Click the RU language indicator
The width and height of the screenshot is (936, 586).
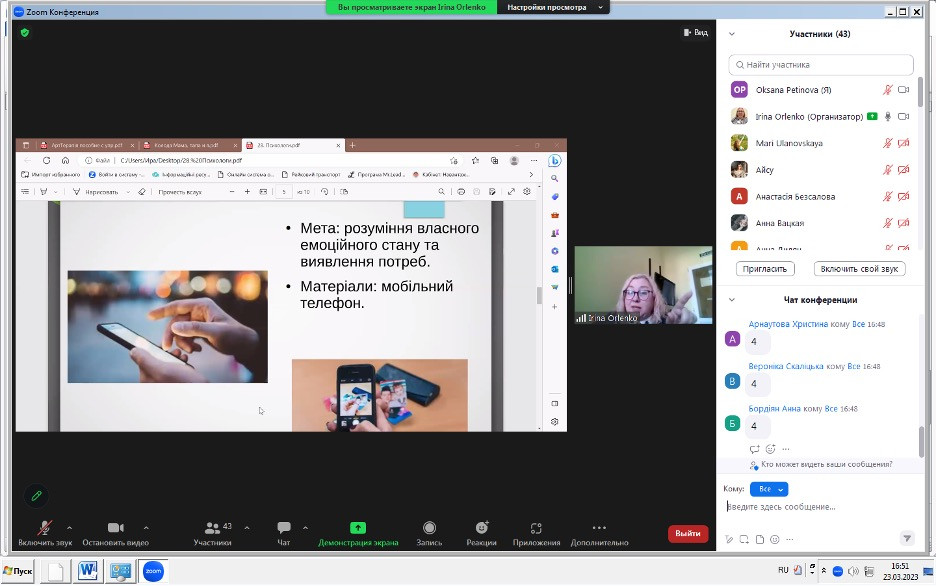point(783,570)
